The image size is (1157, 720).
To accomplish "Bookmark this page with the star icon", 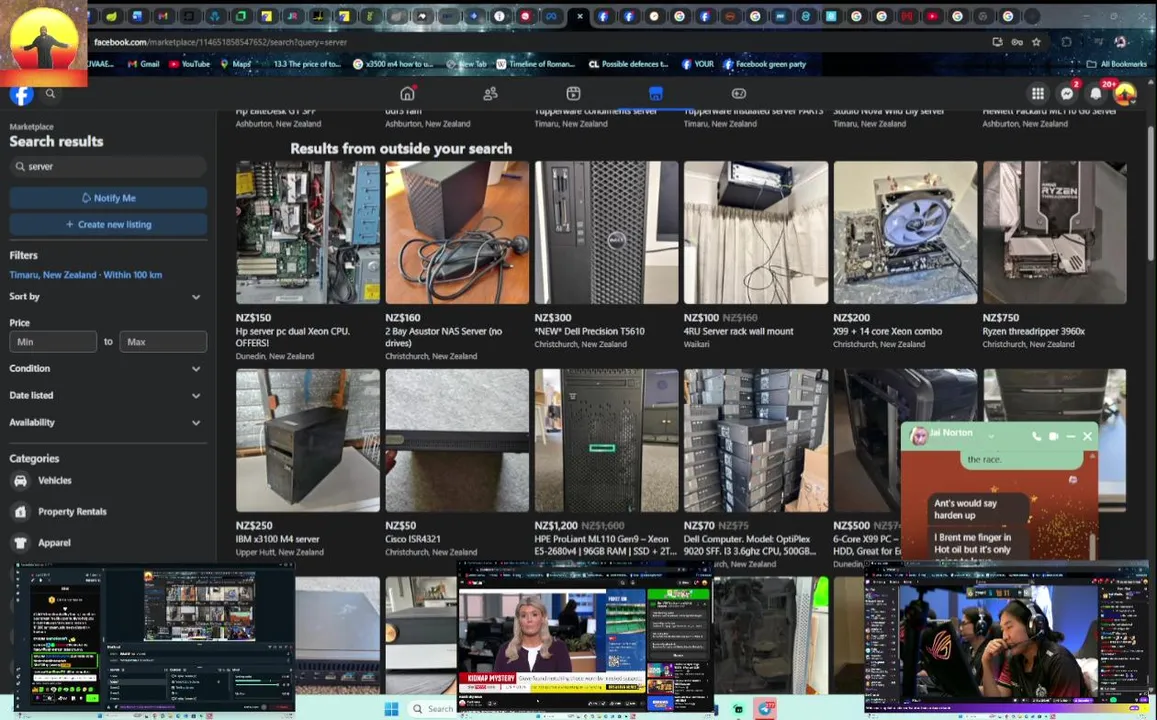I will tap(1037, 42).
